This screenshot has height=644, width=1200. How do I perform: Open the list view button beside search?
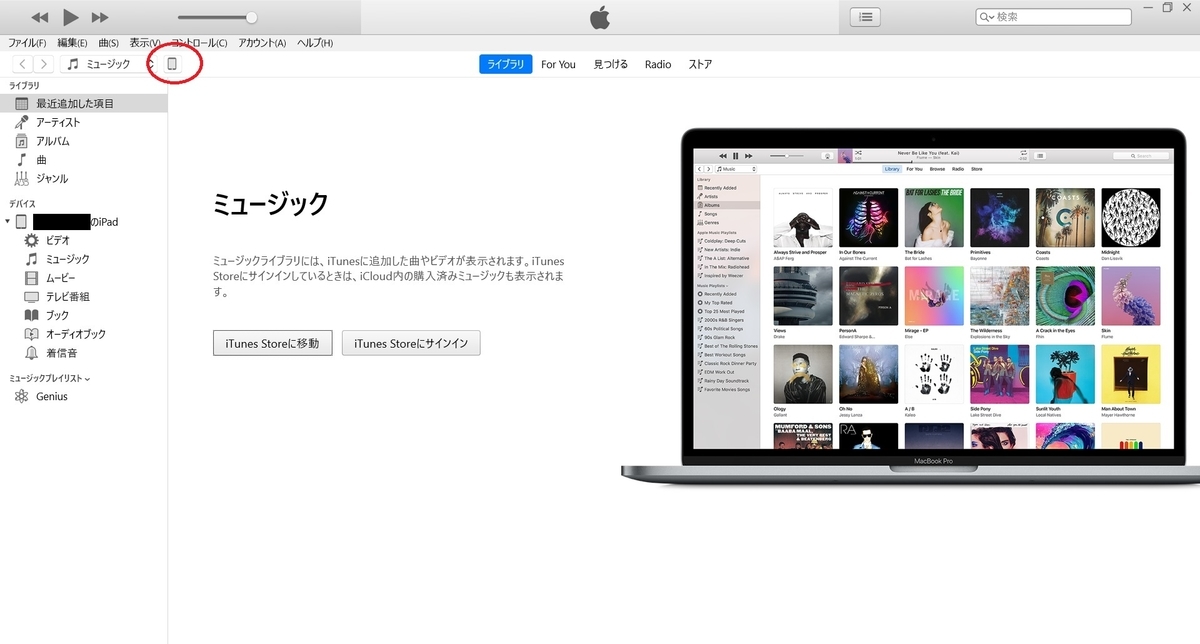(x=865, y=17)
